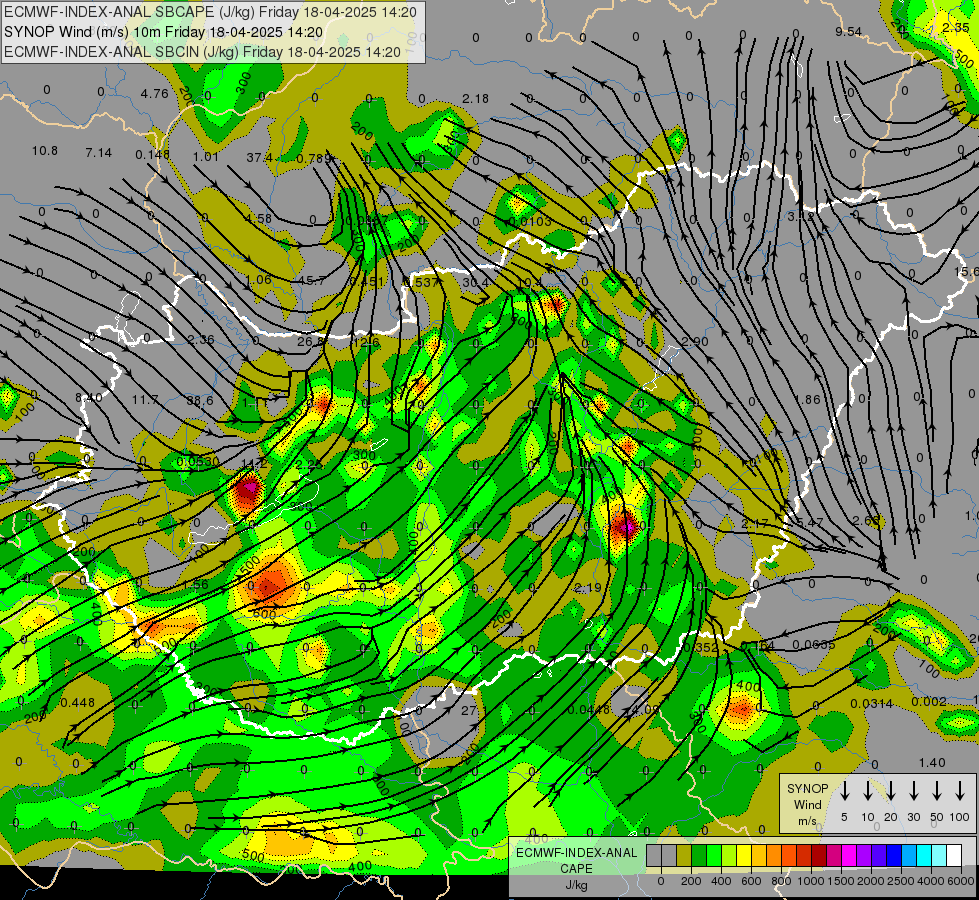Click the map value "9.54"

tap(849, 31)
